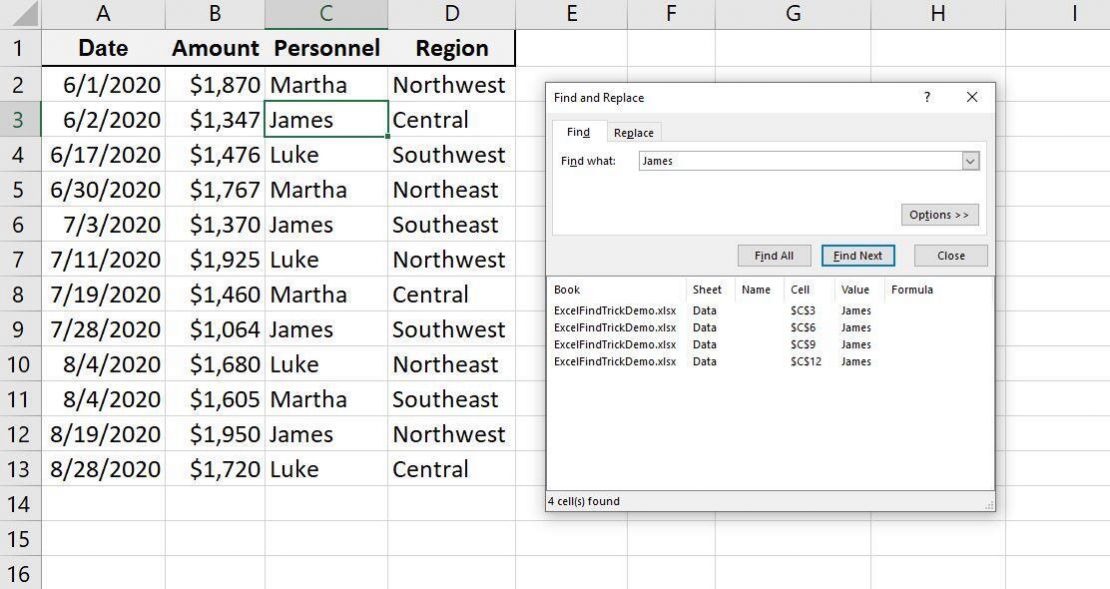The height and width of the screenshot is (589, 1110).
Task: Click the Find Next button
Action: click(857, 255)
